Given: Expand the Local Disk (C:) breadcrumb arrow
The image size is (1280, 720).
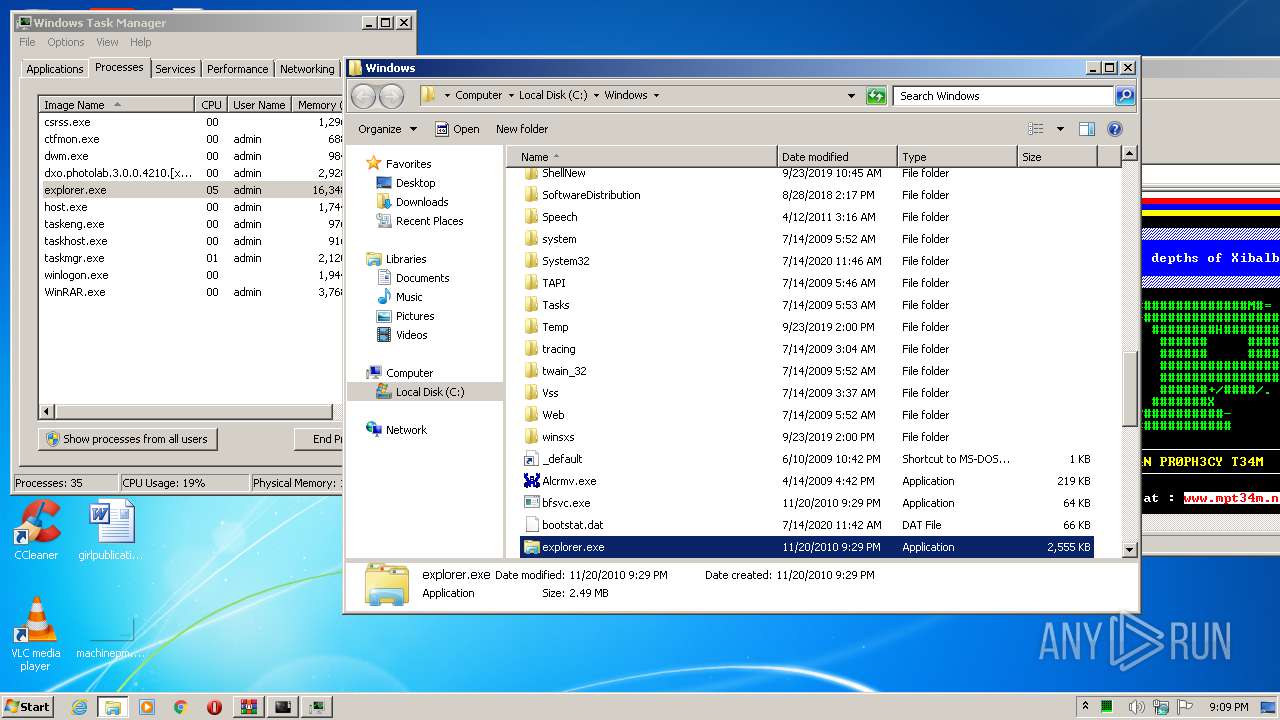Looking at the screenshot, I should (596, 95).
